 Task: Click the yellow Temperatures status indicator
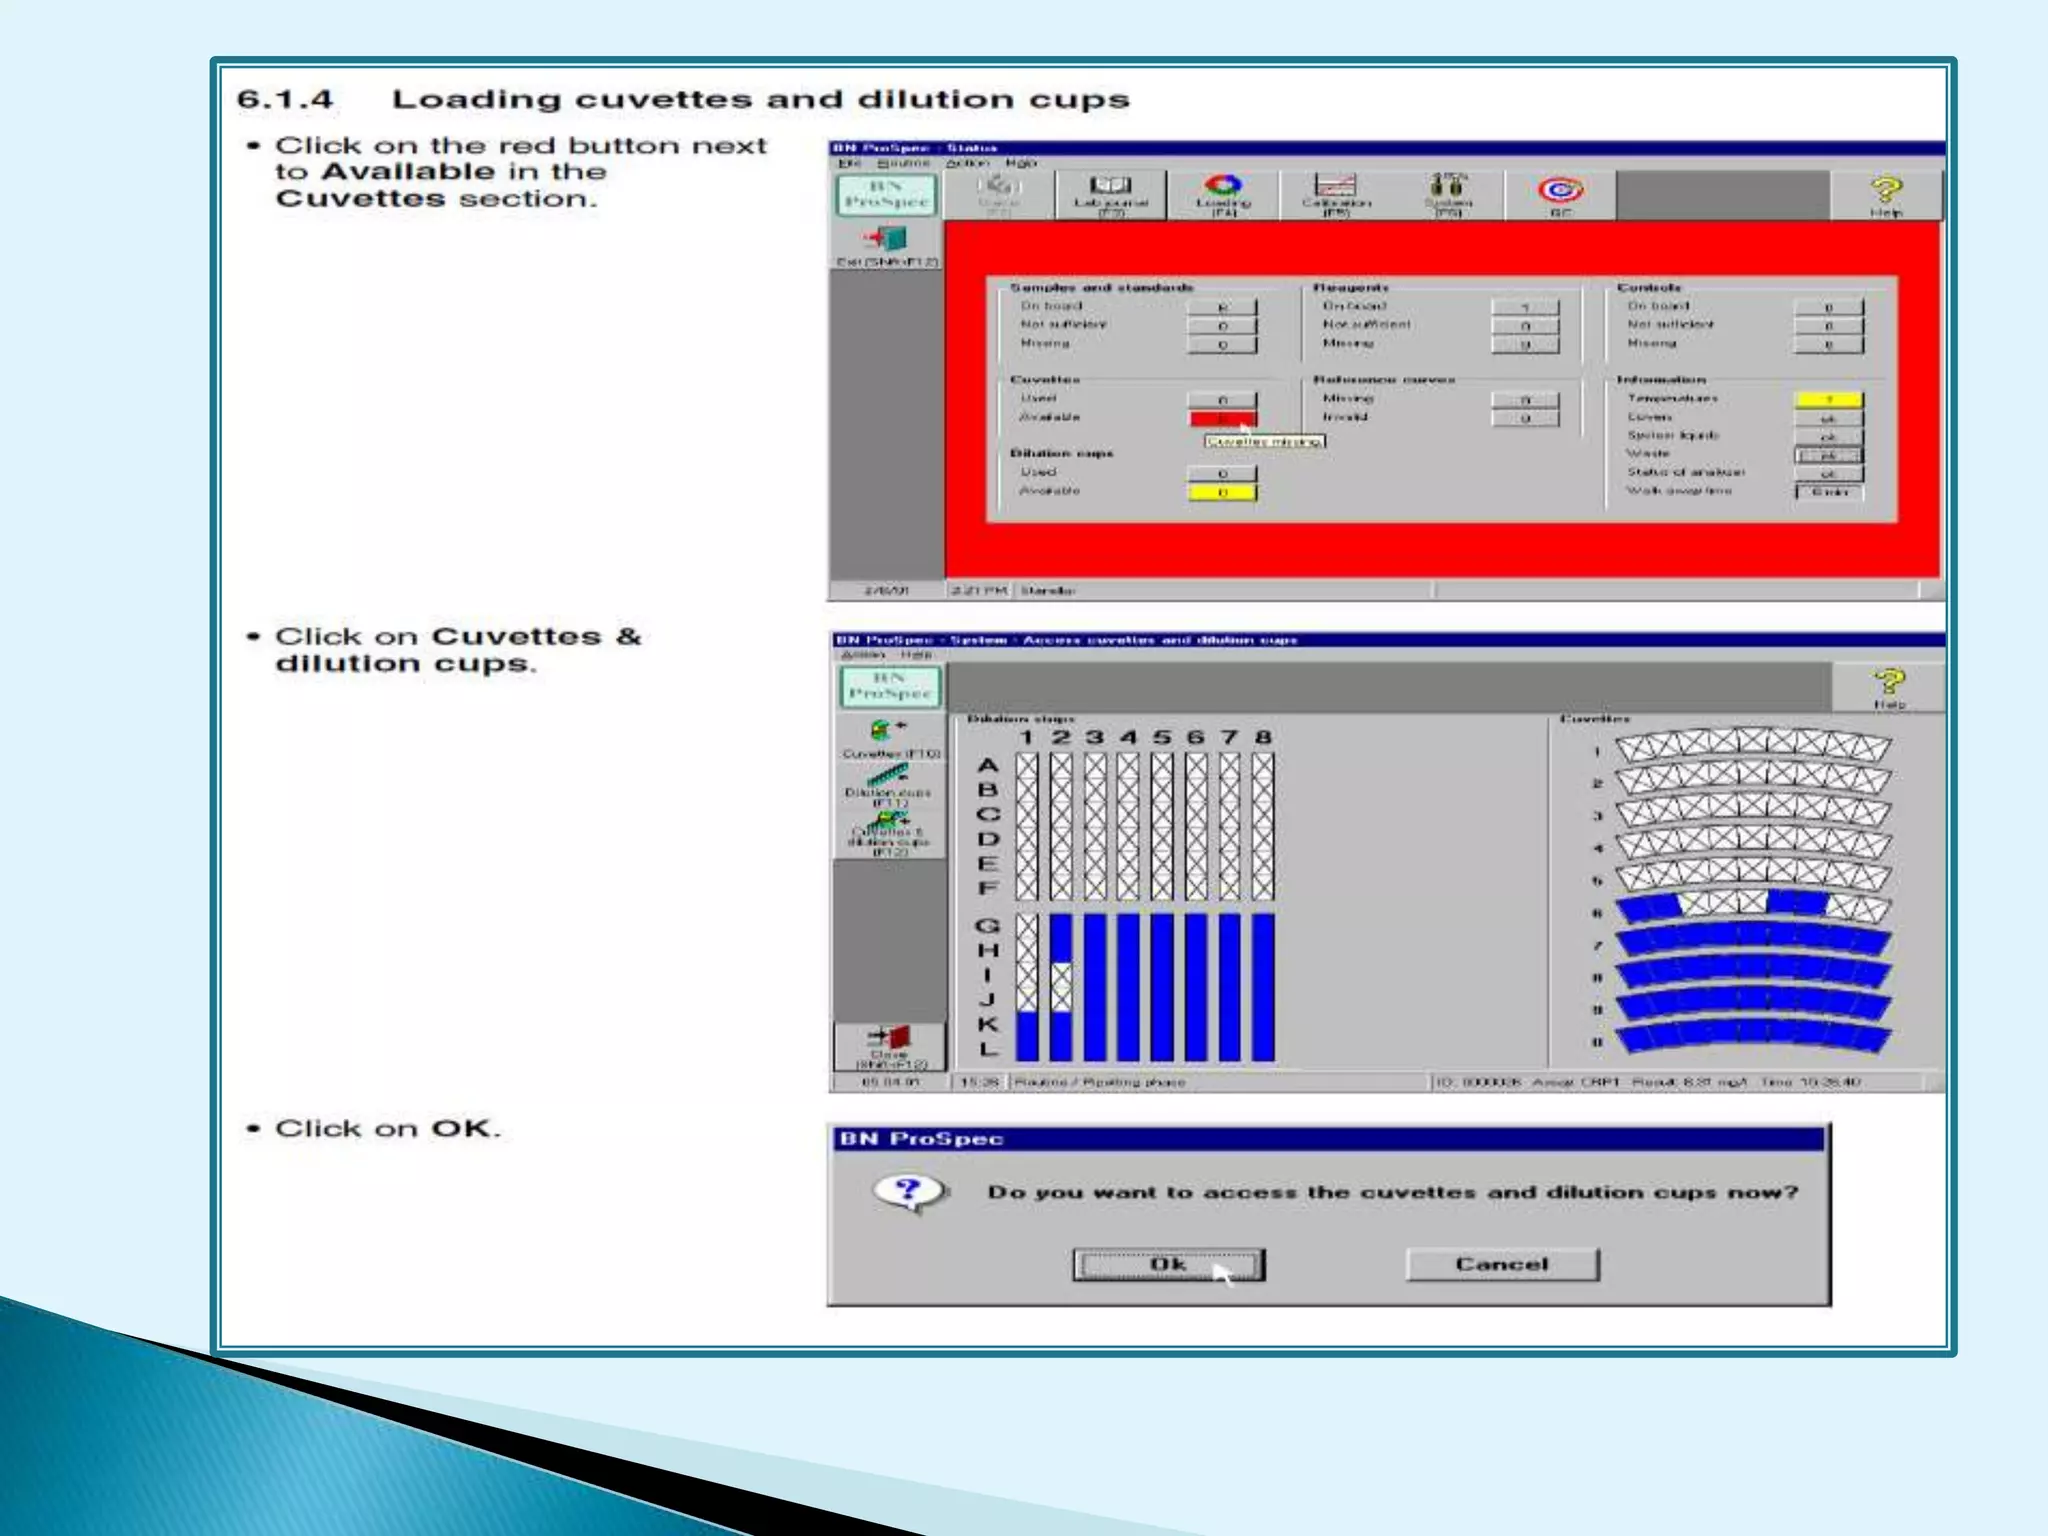[x=1828, y=399]
